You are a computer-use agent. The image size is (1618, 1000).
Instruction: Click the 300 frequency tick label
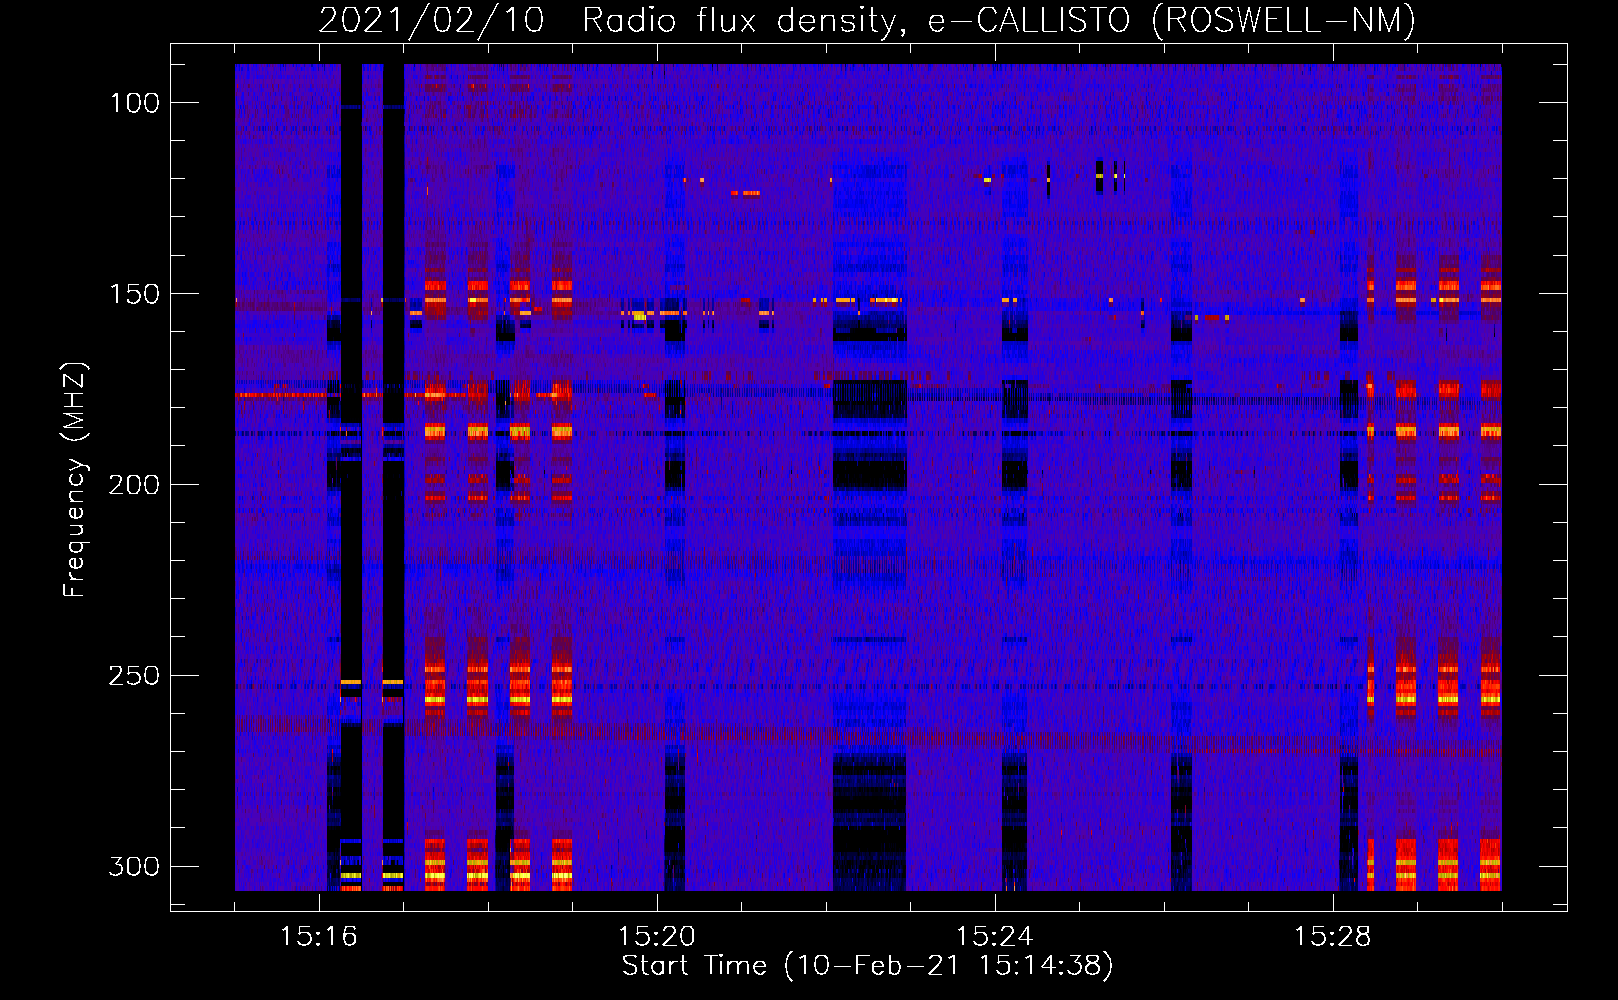(135, 867)
